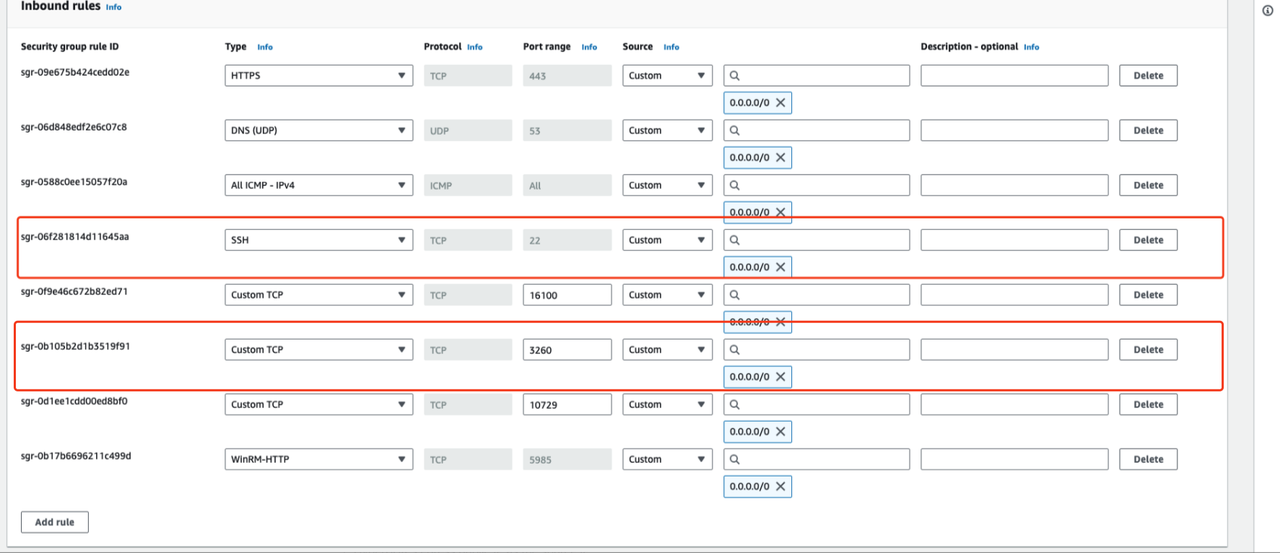Edit the port range field showing 3260

click(567, 350)
